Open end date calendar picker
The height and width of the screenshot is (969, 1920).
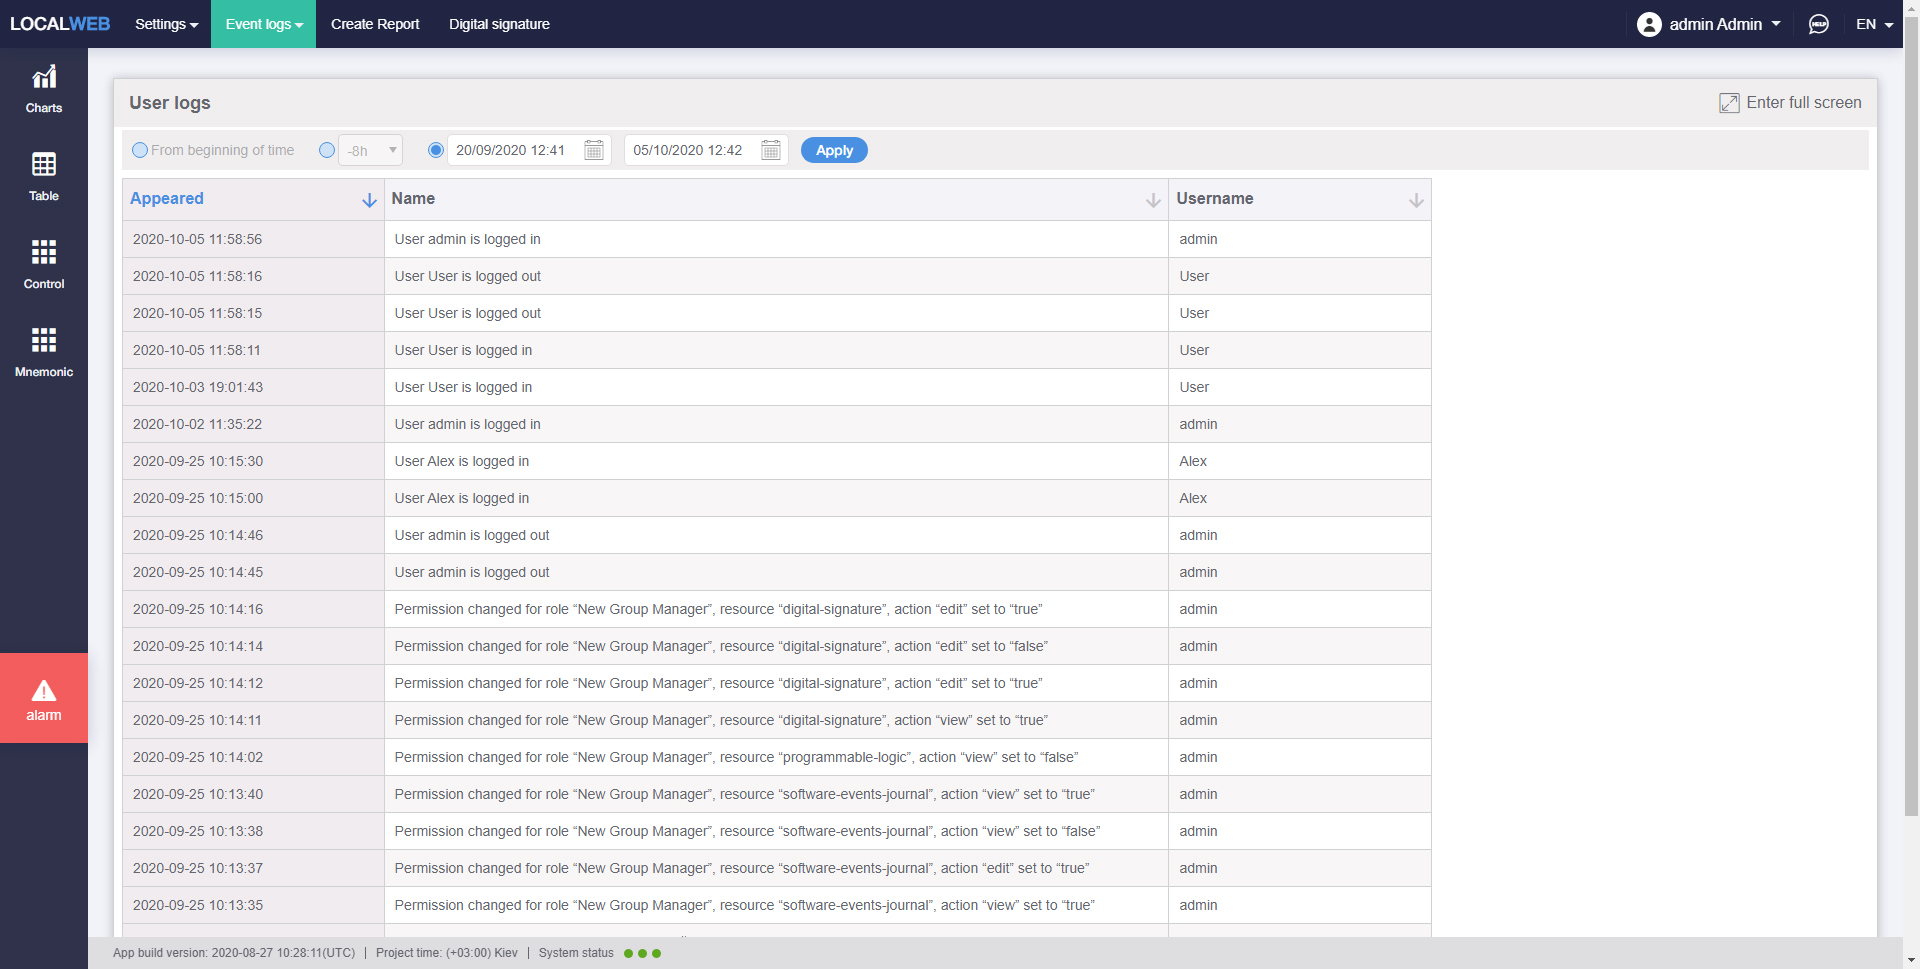coord(771,150)
